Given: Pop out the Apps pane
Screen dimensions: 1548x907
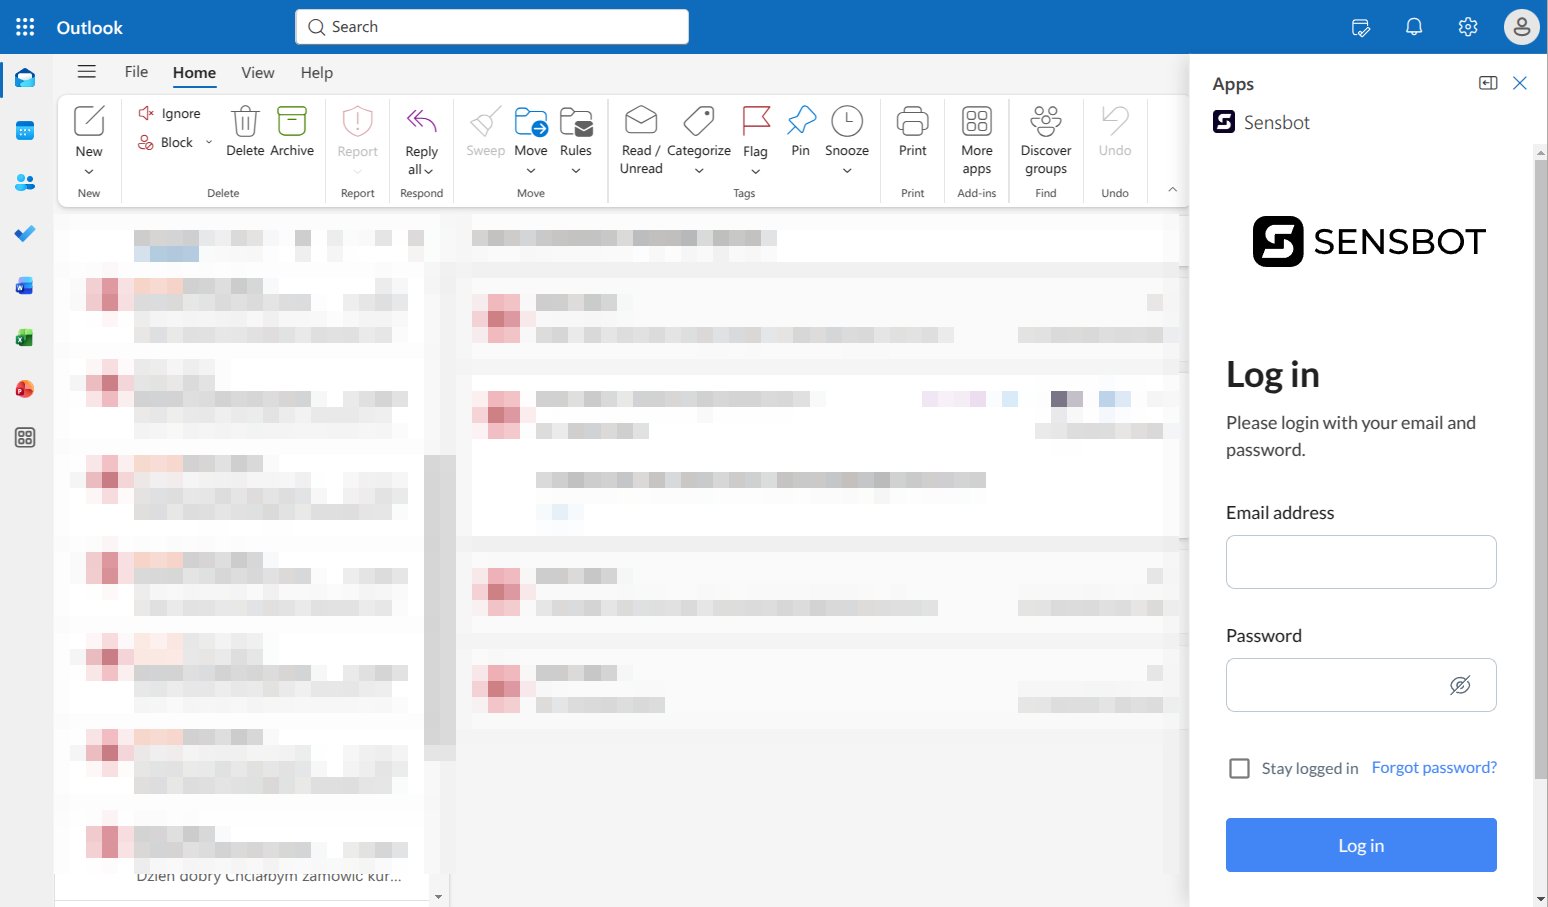Looking at the screenshot, I should click(x=1488, y=83).
